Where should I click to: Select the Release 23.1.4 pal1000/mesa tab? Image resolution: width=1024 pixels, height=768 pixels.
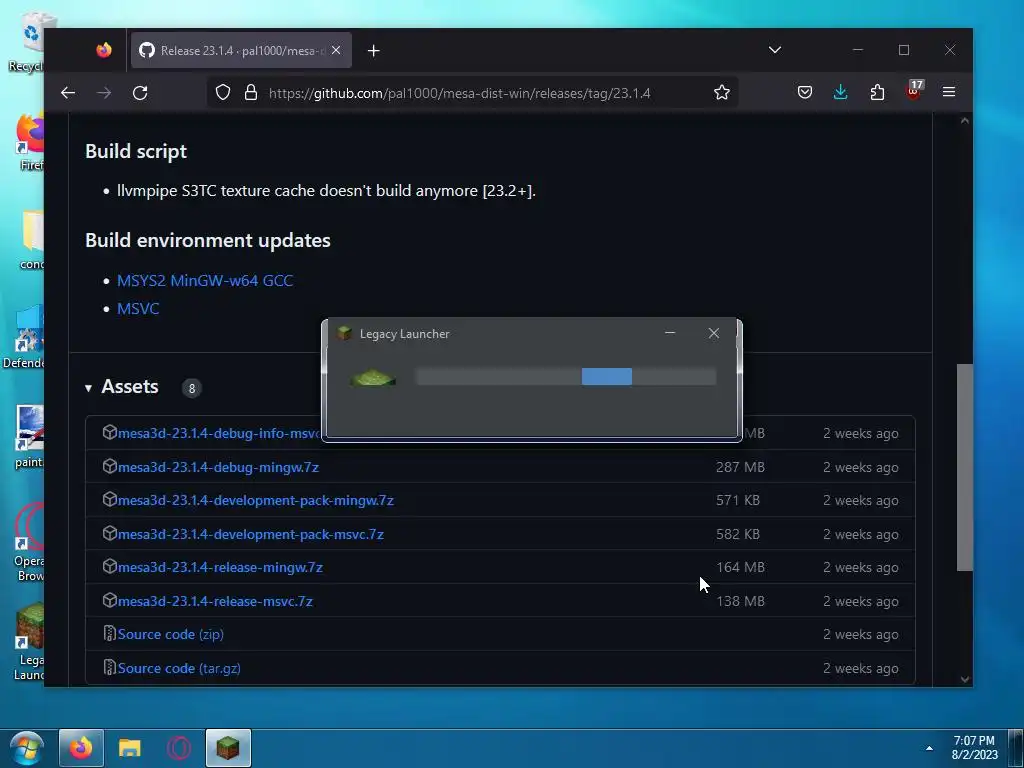[x=241, y=50]
